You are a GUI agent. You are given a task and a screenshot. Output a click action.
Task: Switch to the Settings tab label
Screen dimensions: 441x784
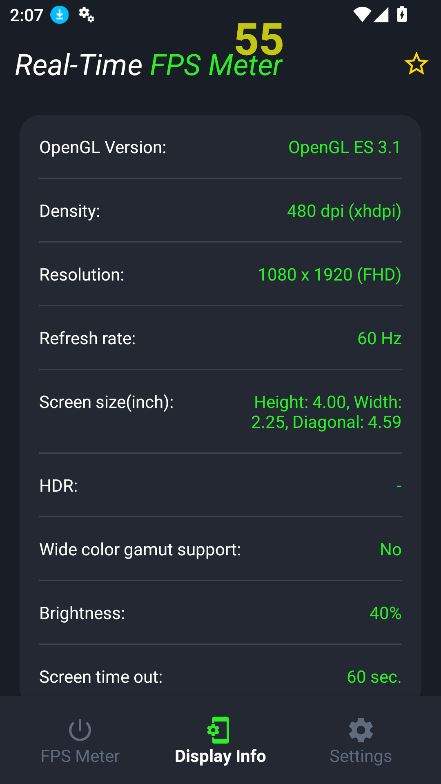click(360, 756)
